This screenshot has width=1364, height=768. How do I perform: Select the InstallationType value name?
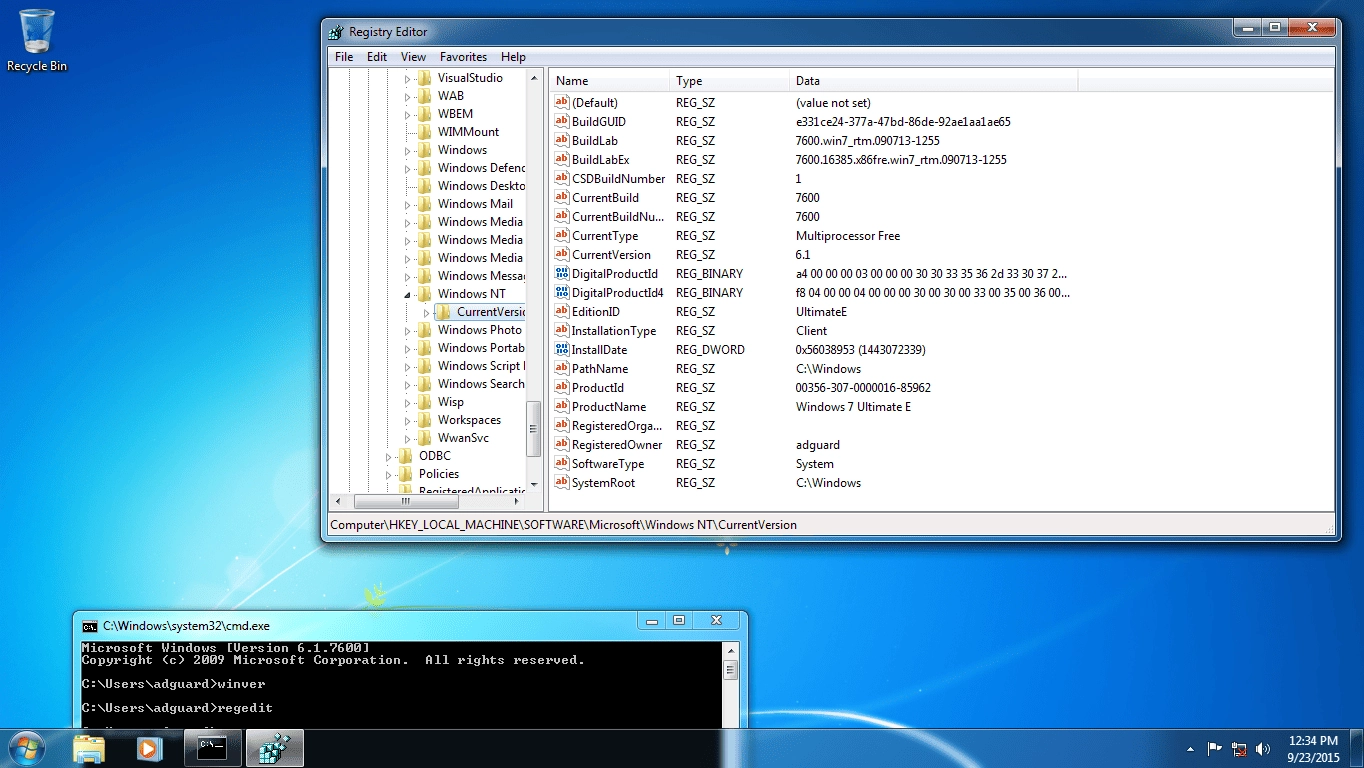(614, 331)
